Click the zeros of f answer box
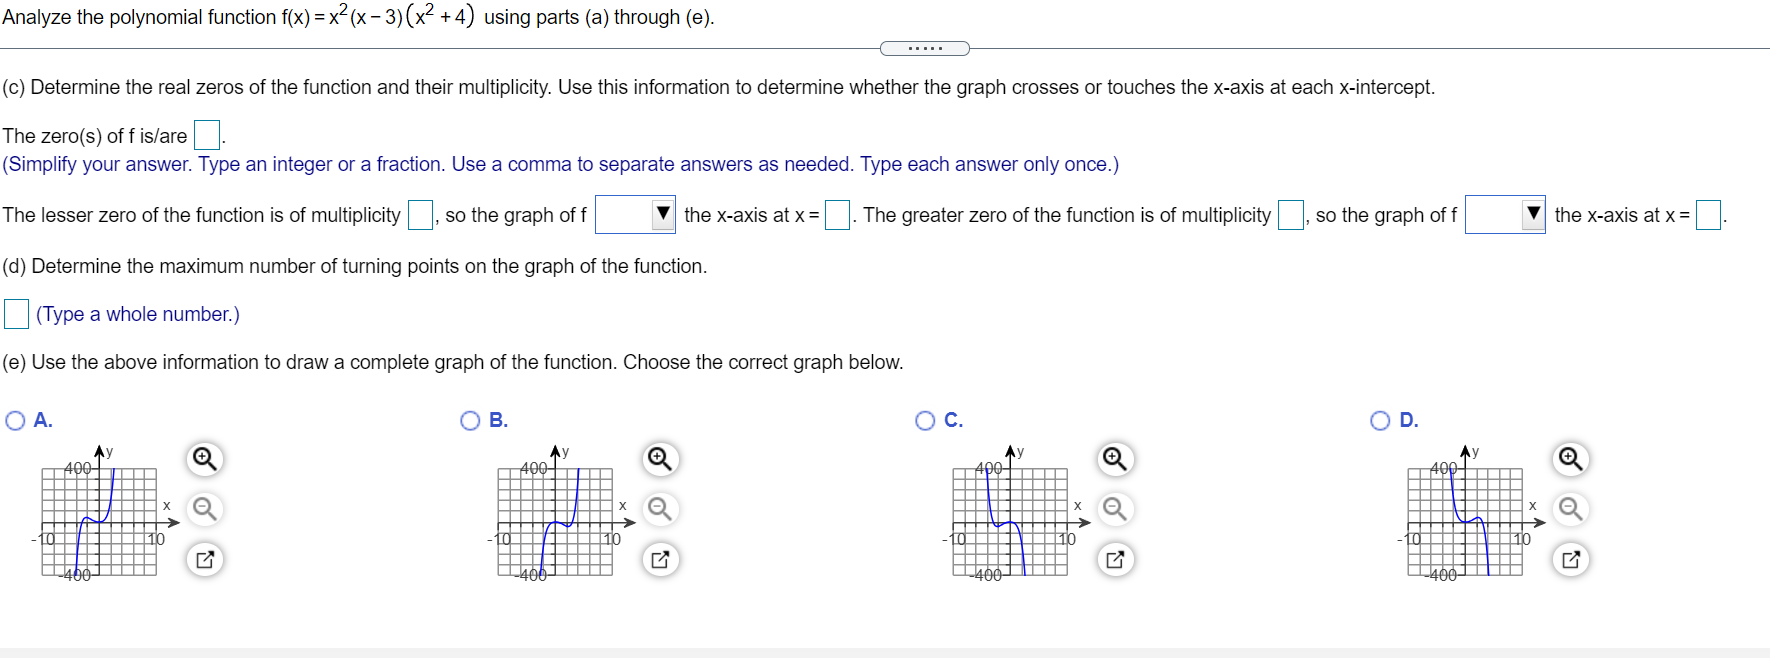 pos(206,133)
